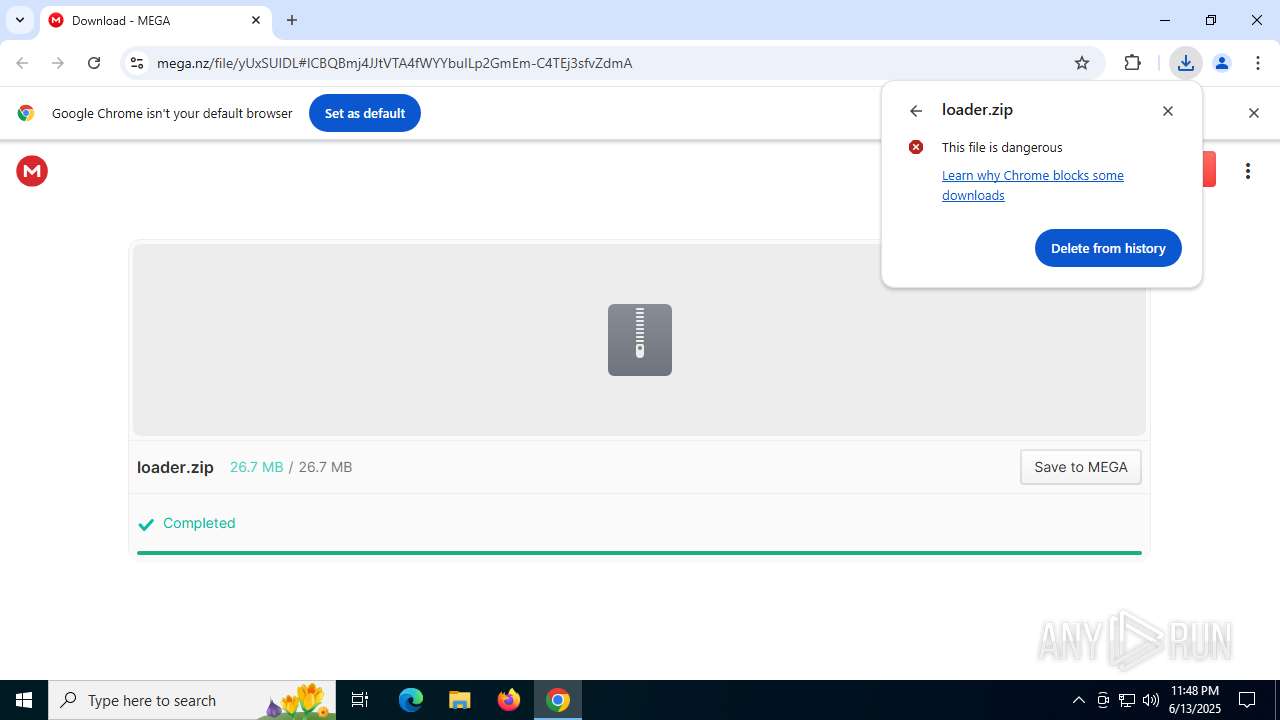Click the 26.7 MB downloaded size
1280x720 pixels.
click(257, 467)
